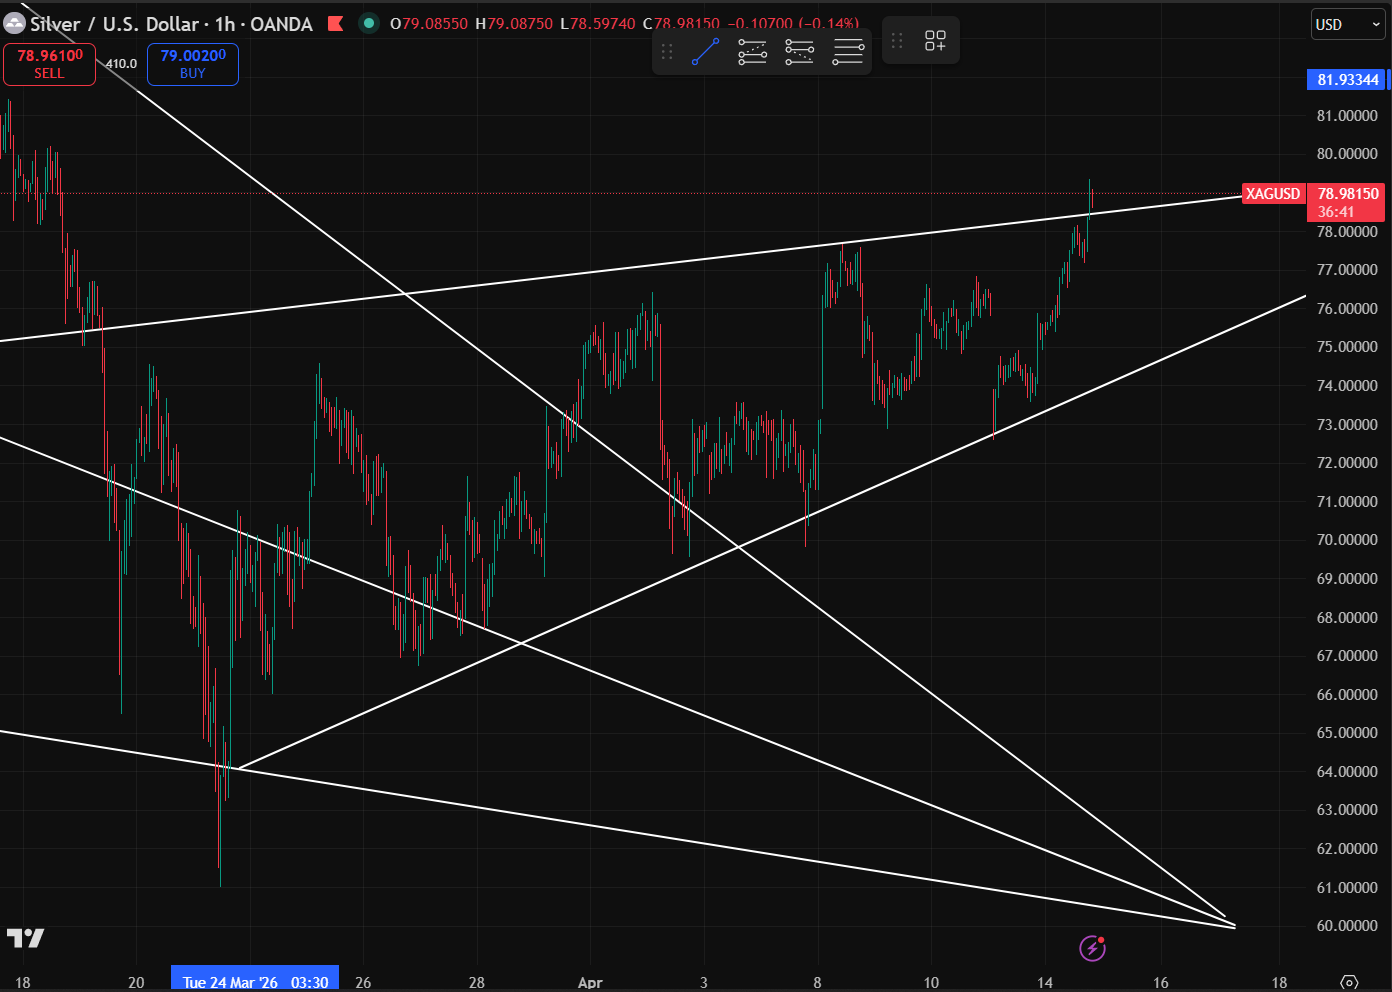
Task: Click the 80.00000 price scale value
Action: pos(1347,154)
